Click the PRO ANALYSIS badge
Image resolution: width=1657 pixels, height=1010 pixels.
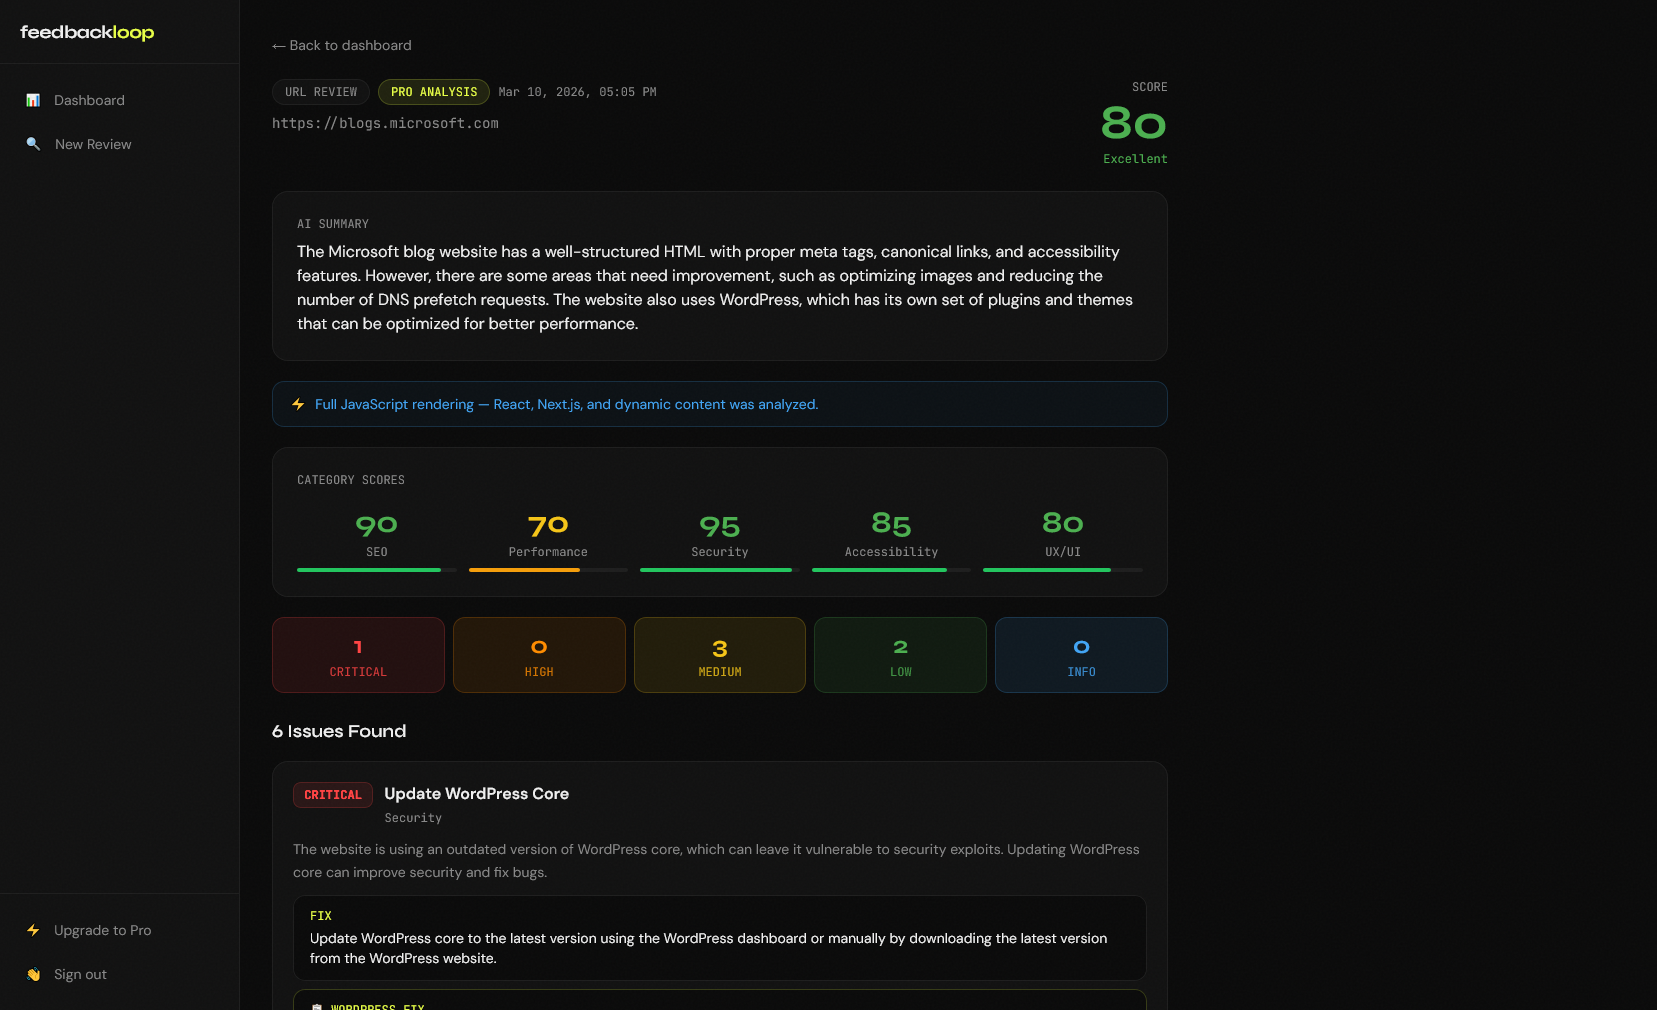click(434, 92)
